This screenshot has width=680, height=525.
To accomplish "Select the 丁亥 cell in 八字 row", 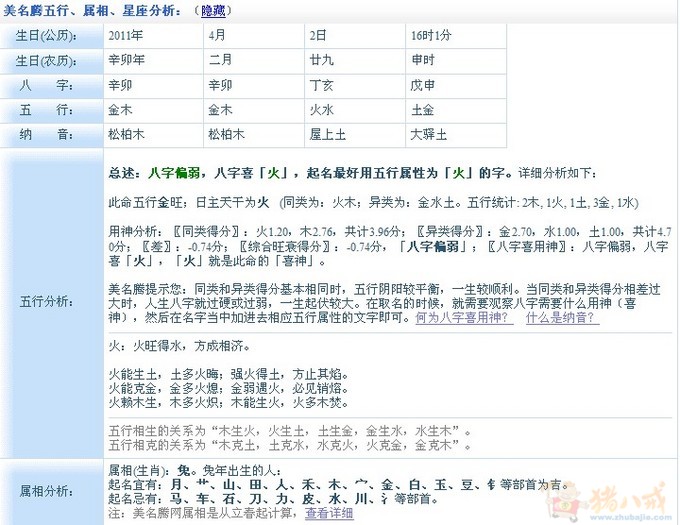I will coord(355,85).
